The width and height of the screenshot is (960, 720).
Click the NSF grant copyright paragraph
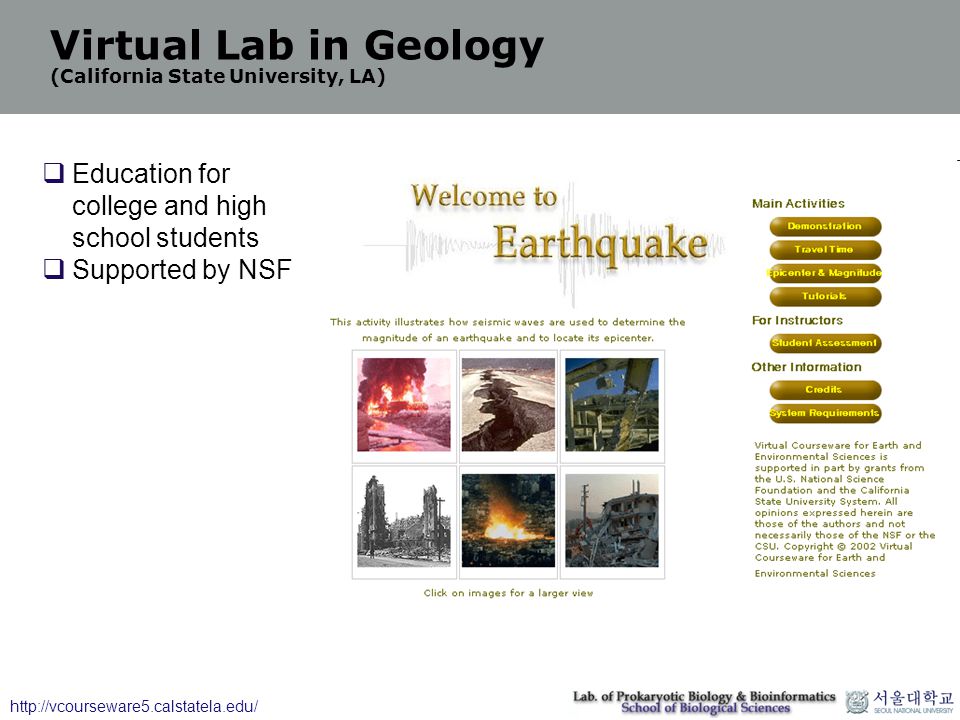(845, 509)
